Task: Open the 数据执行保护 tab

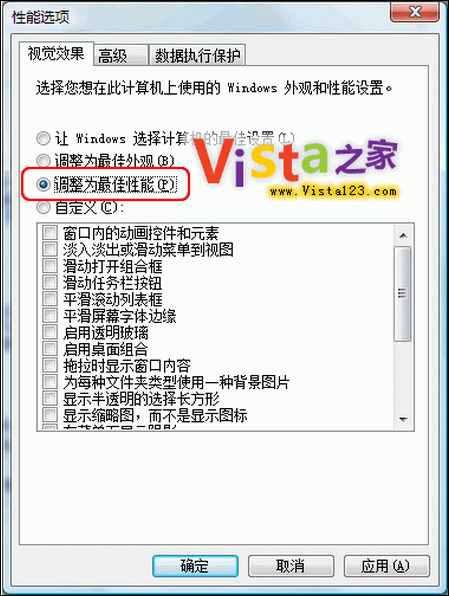Action: [197, 56]
